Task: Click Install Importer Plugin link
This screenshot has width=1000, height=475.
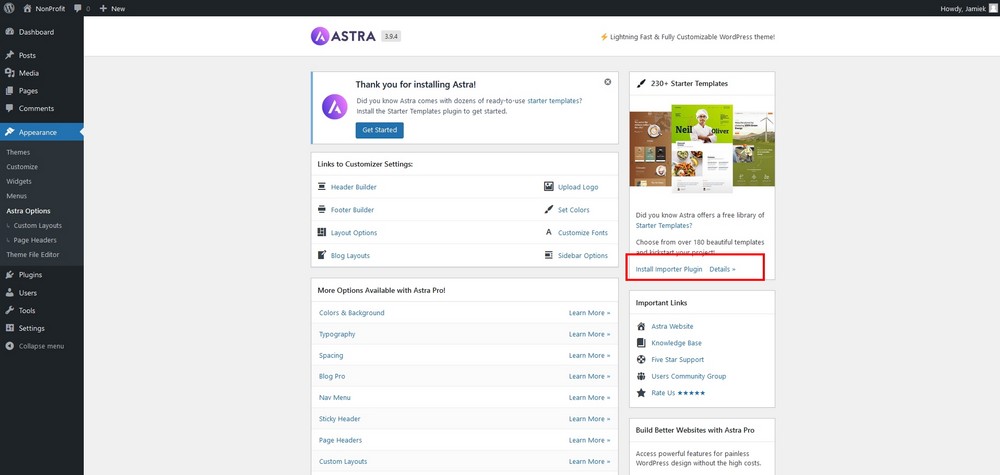Action: [669, 269]
